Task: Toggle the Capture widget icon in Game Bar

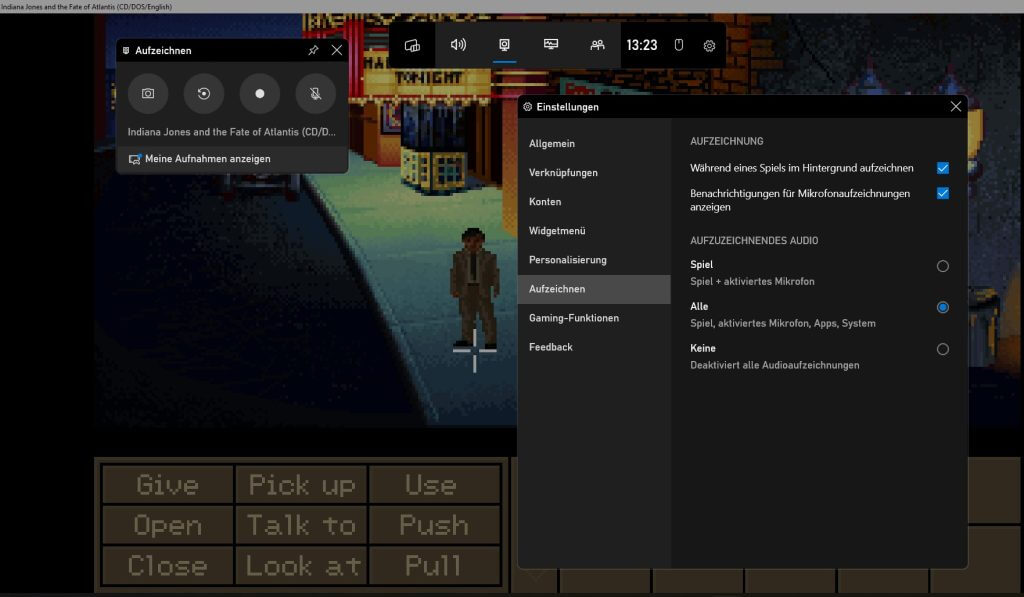Action: pos(504,45)
